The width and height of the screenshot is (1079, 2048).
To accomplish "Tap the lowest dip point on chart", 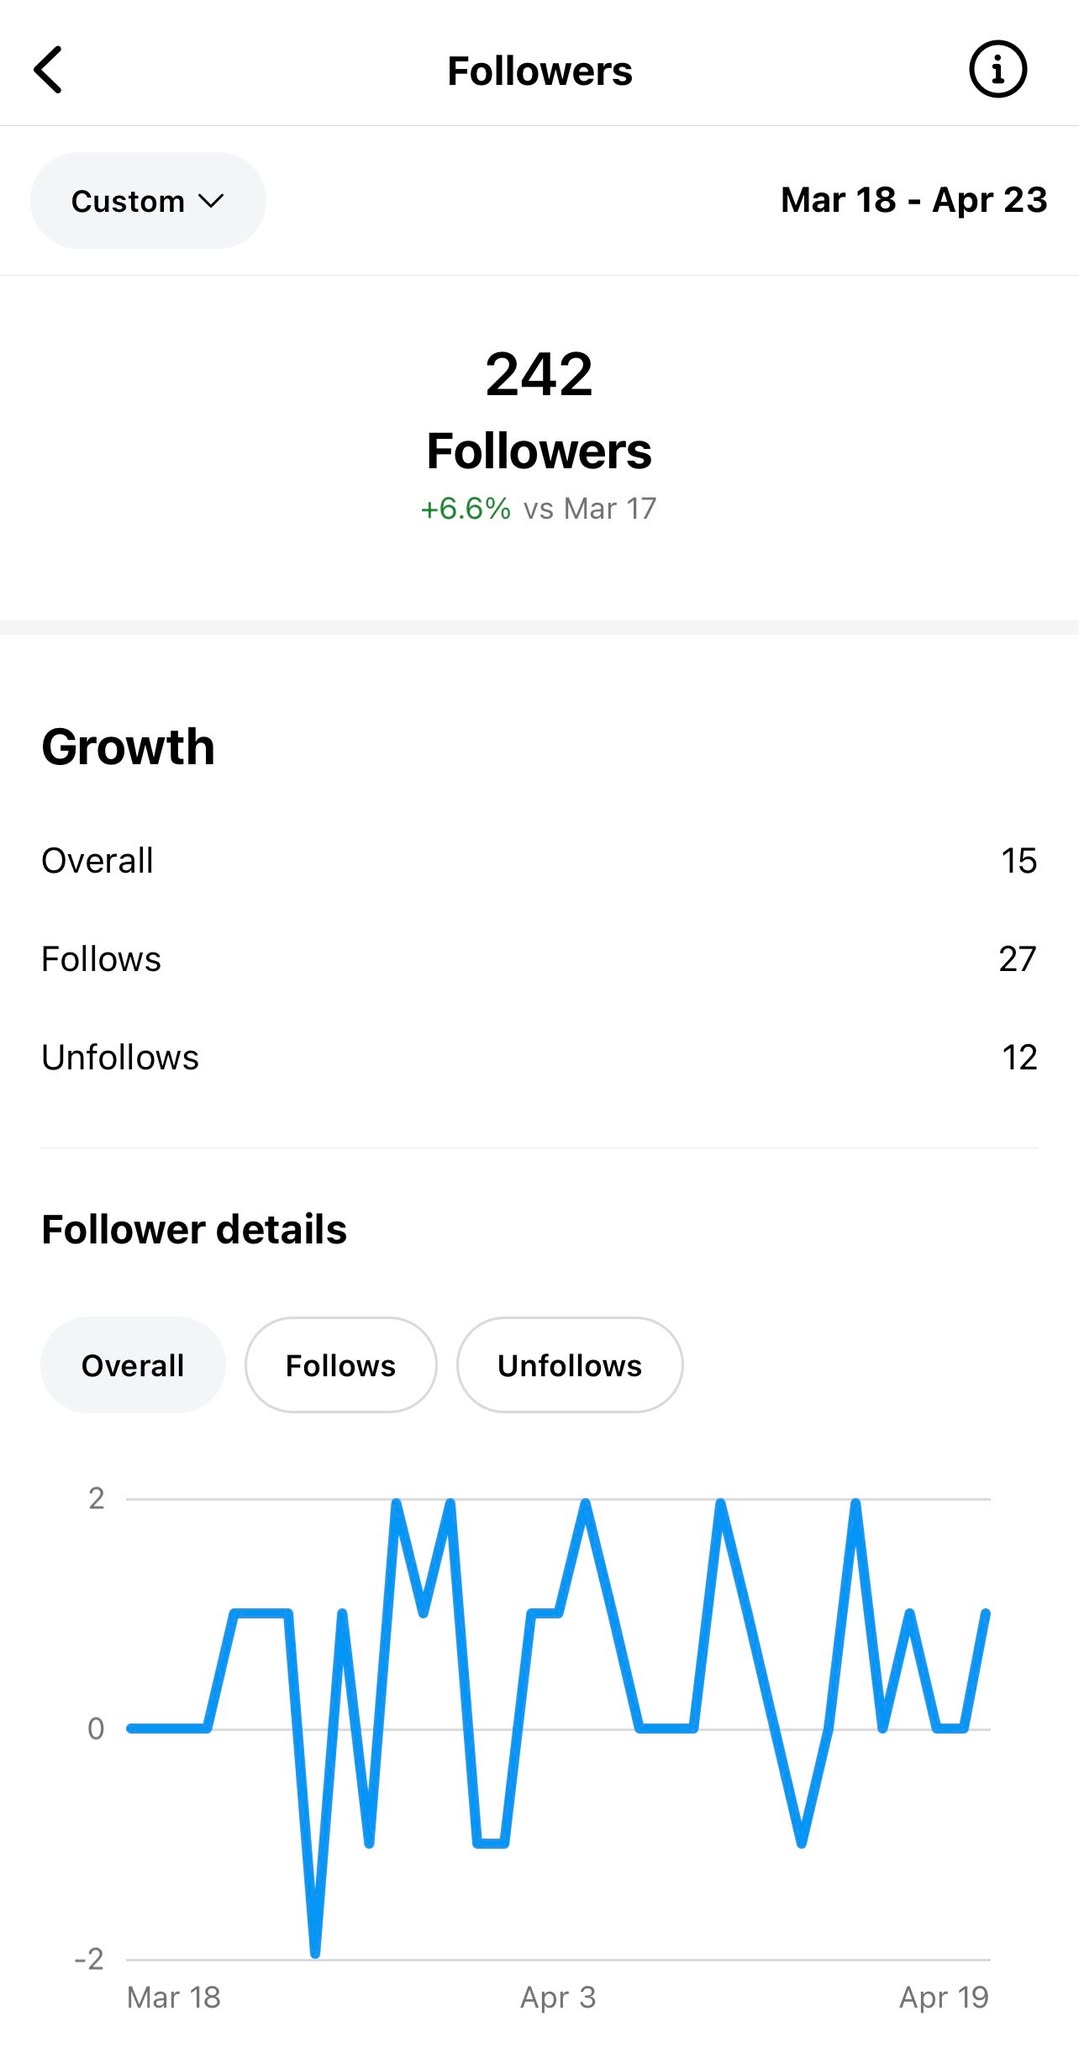I will click(x=315, y=1952).
